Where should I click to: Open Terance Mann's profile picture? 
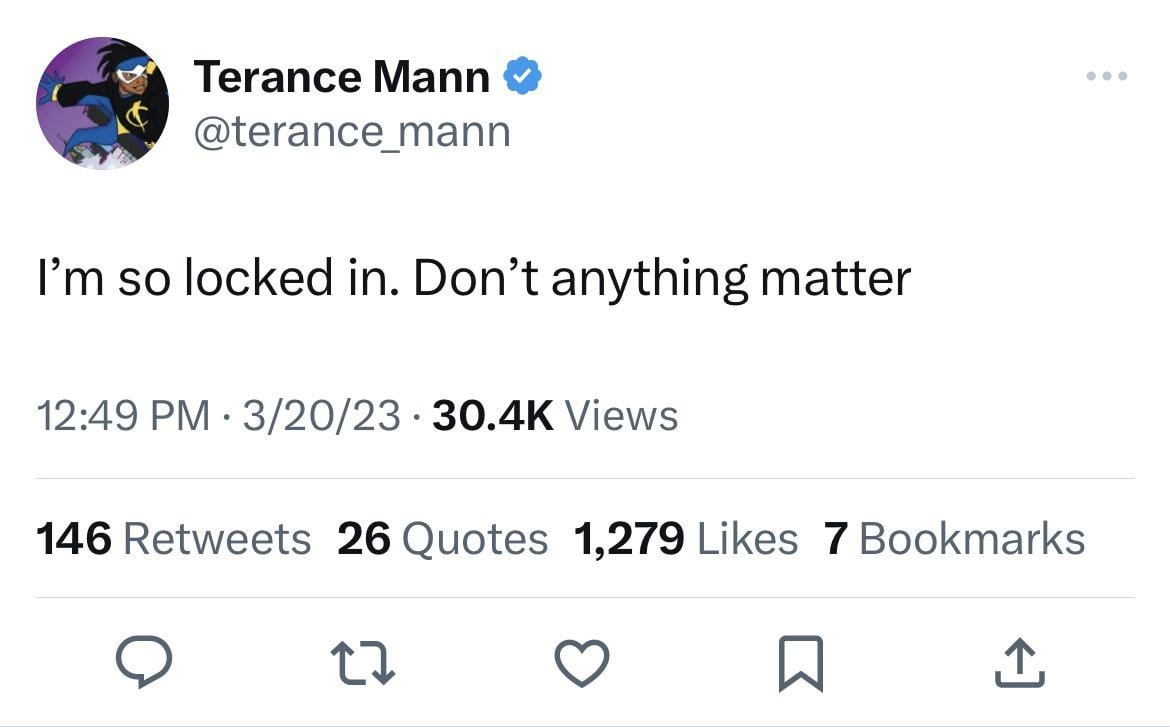[102, 103]
